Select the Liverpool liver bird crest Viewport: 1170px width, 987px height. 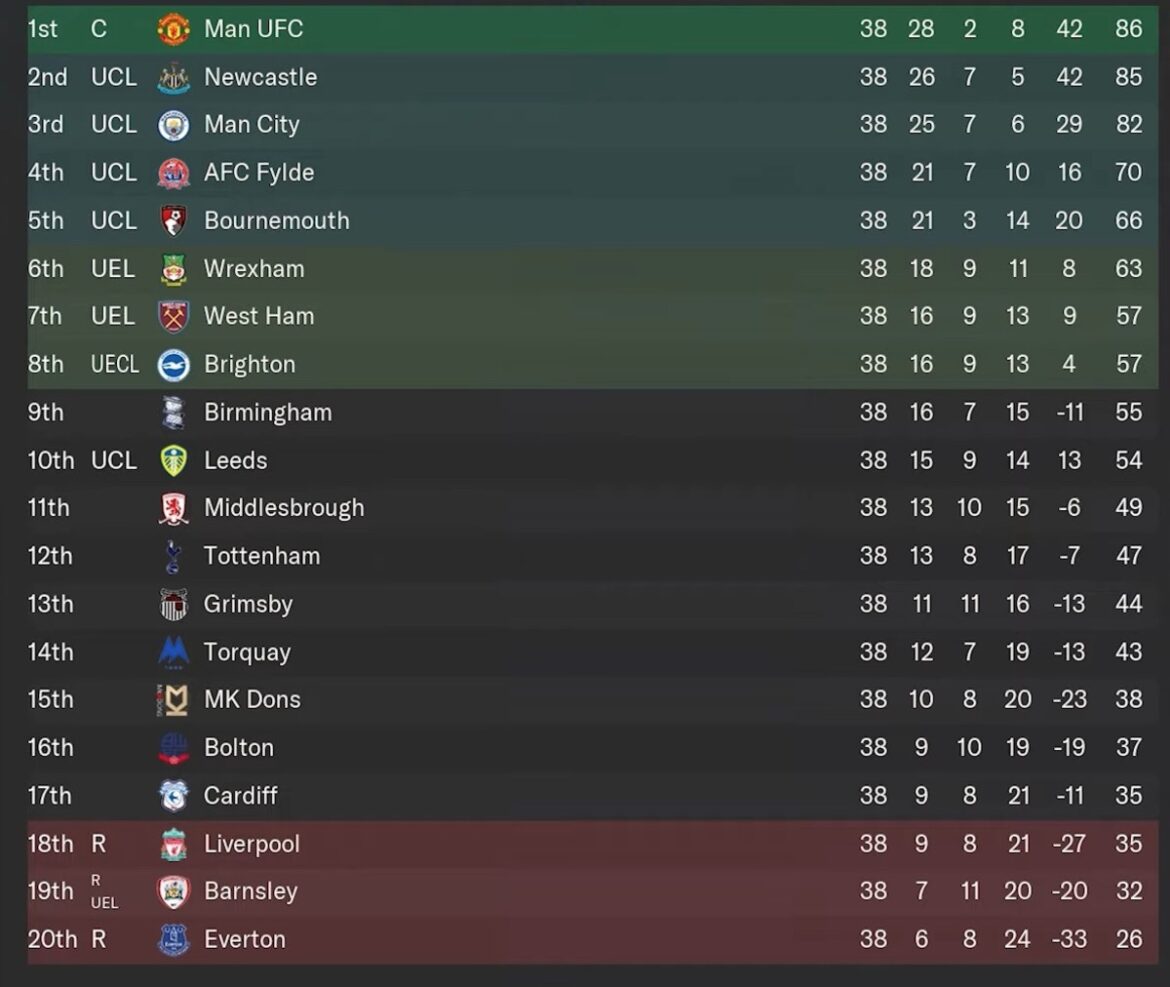coord(172,844)
